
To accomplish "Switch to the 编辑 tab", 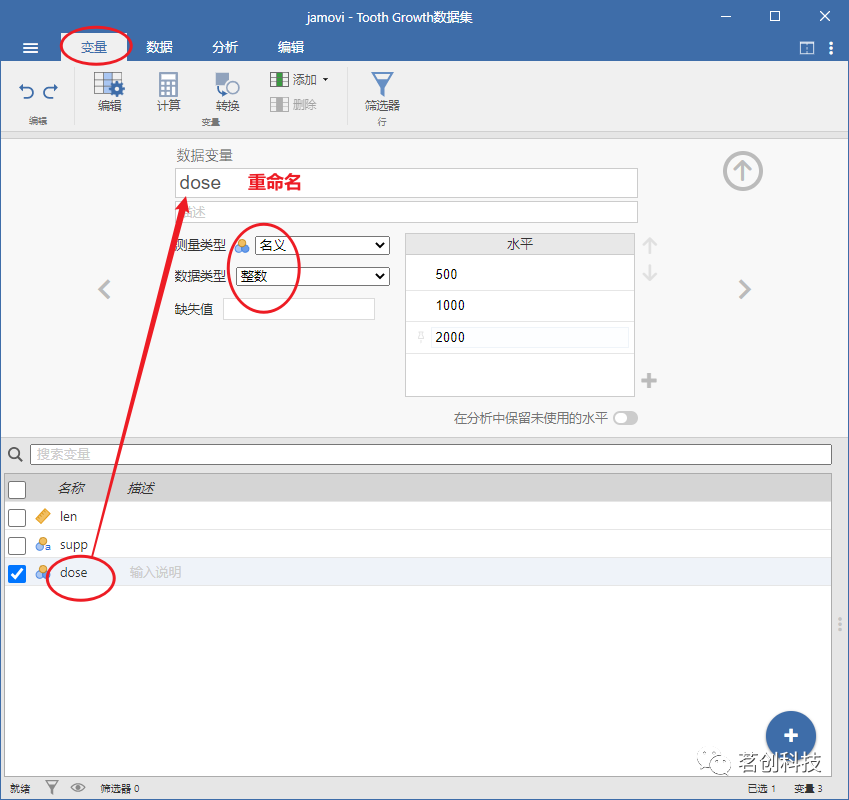I will pyautogui.click(x=291, y=47).
